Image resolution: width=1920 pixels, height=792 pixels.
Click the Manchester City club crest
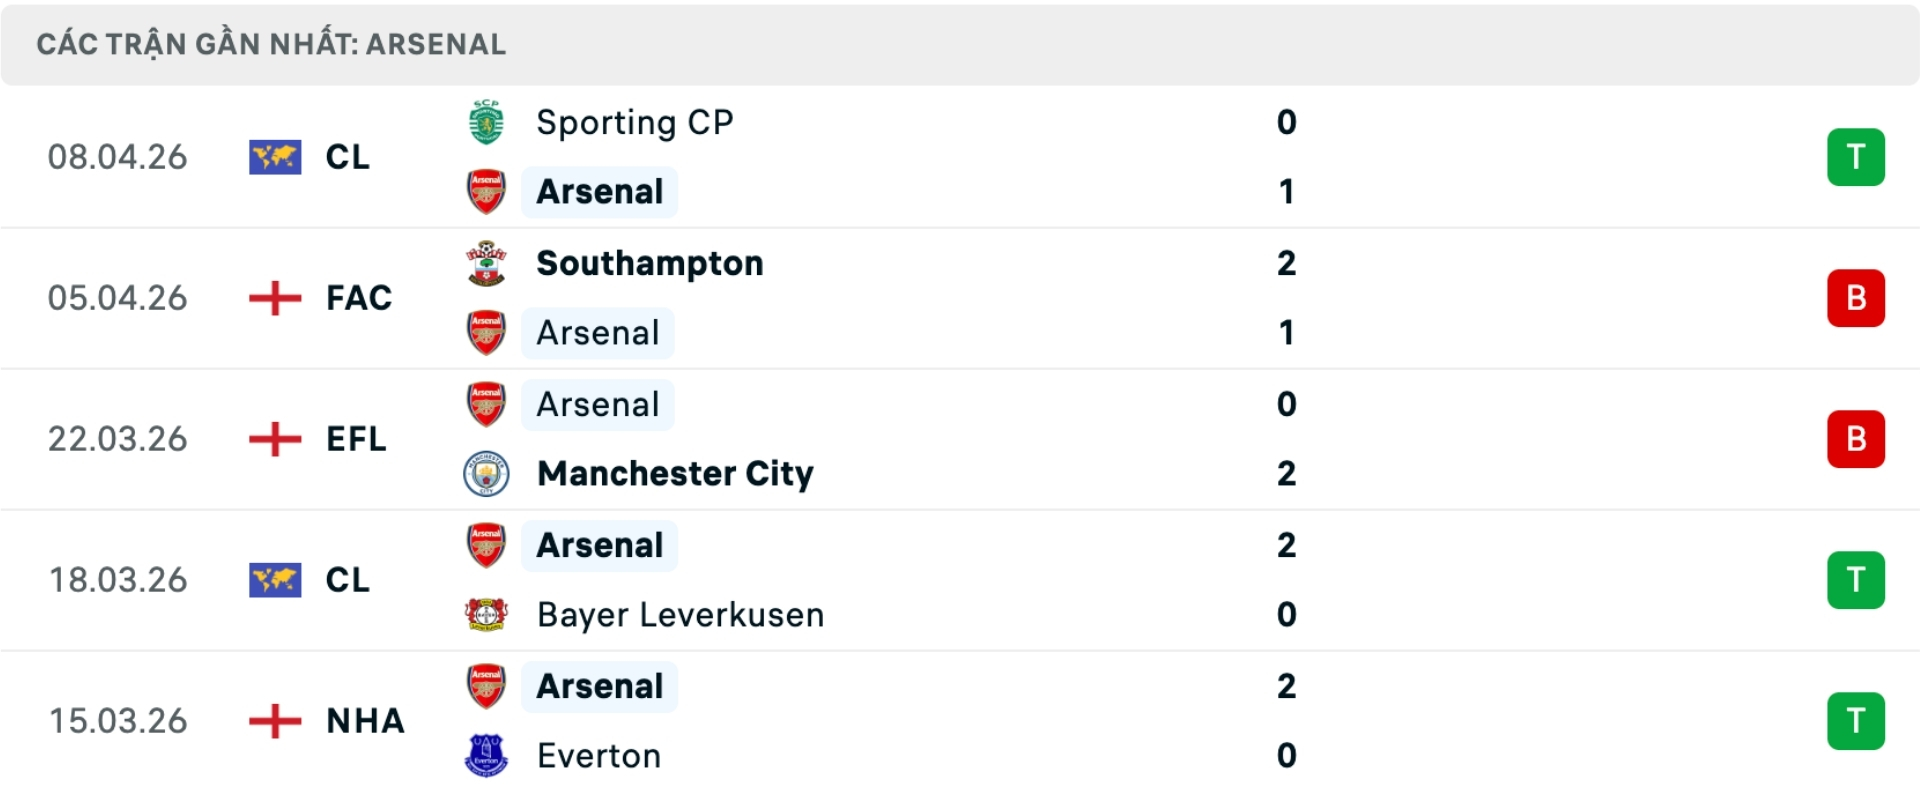coord(486,474)
